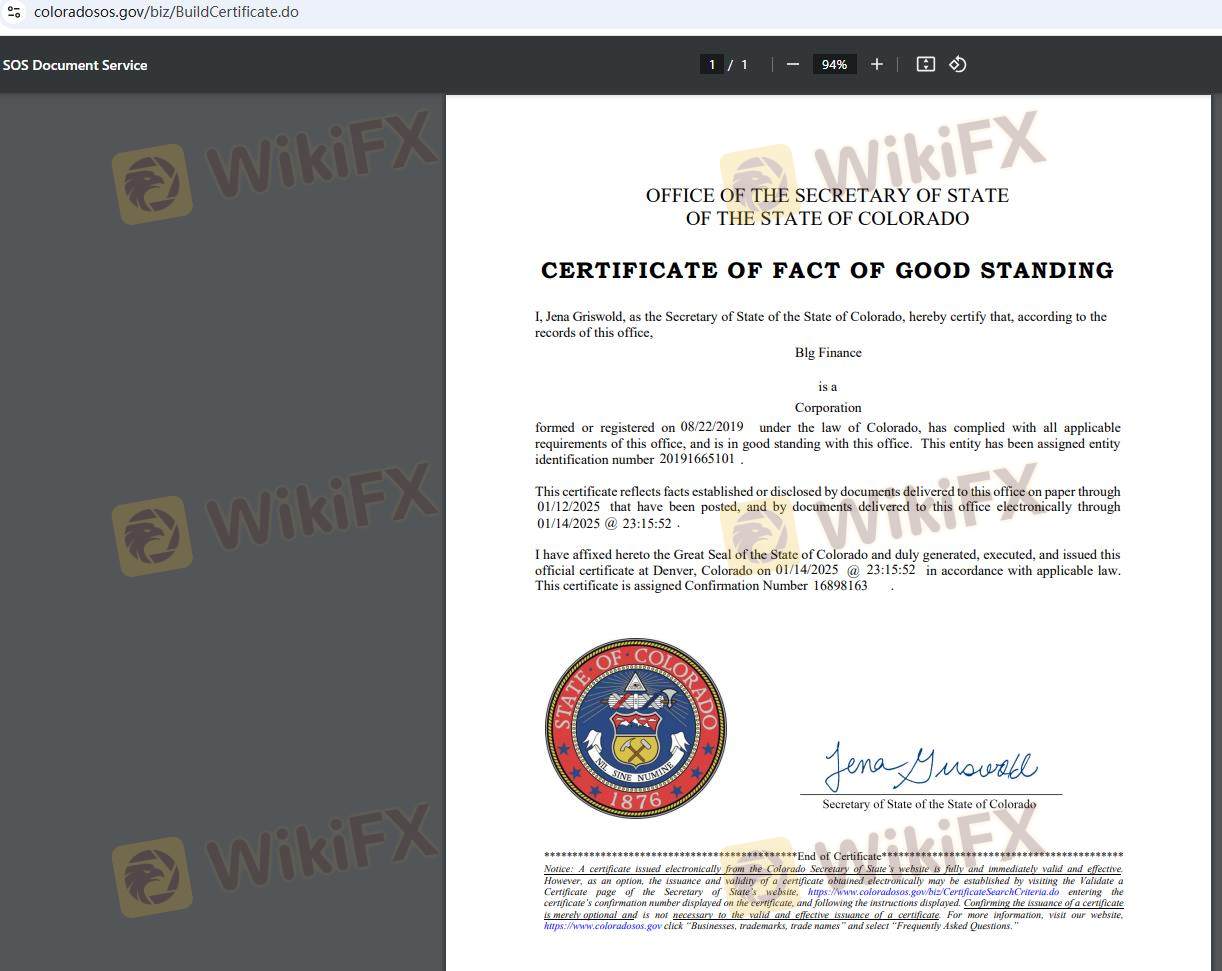The image size is (1222, 971).
Task: Click the SOS Document Service title
Action: pyautogui.click(x=75, y=65)
